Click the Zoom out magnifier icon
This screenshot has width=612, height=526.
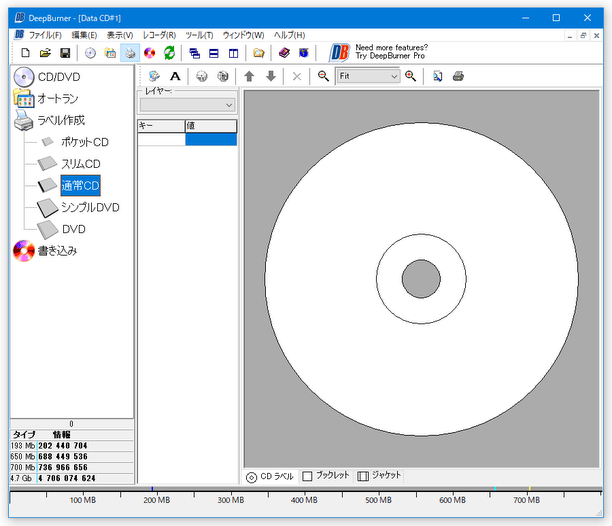[323, 76]
